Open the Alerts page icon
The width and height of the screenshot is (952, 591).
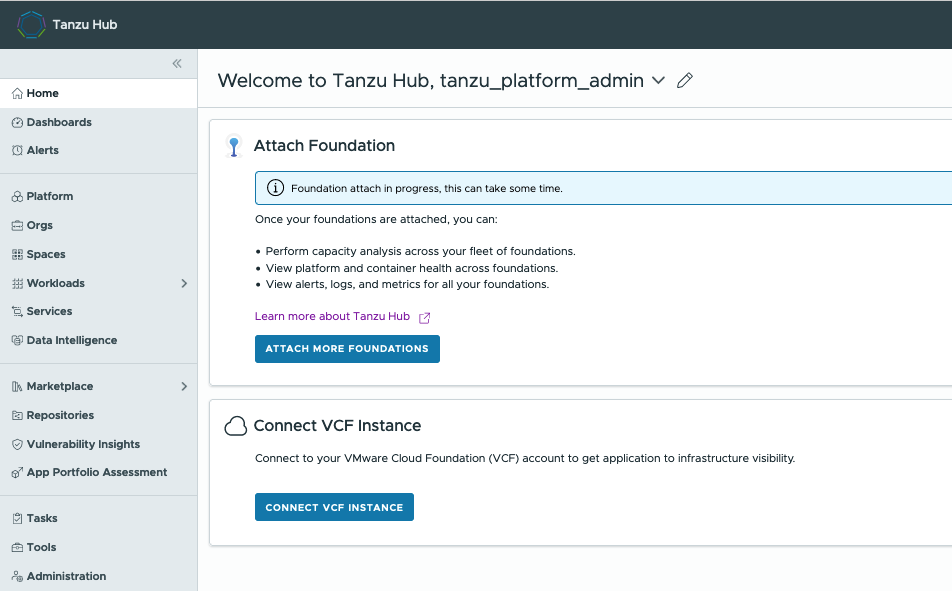point(17,150)
